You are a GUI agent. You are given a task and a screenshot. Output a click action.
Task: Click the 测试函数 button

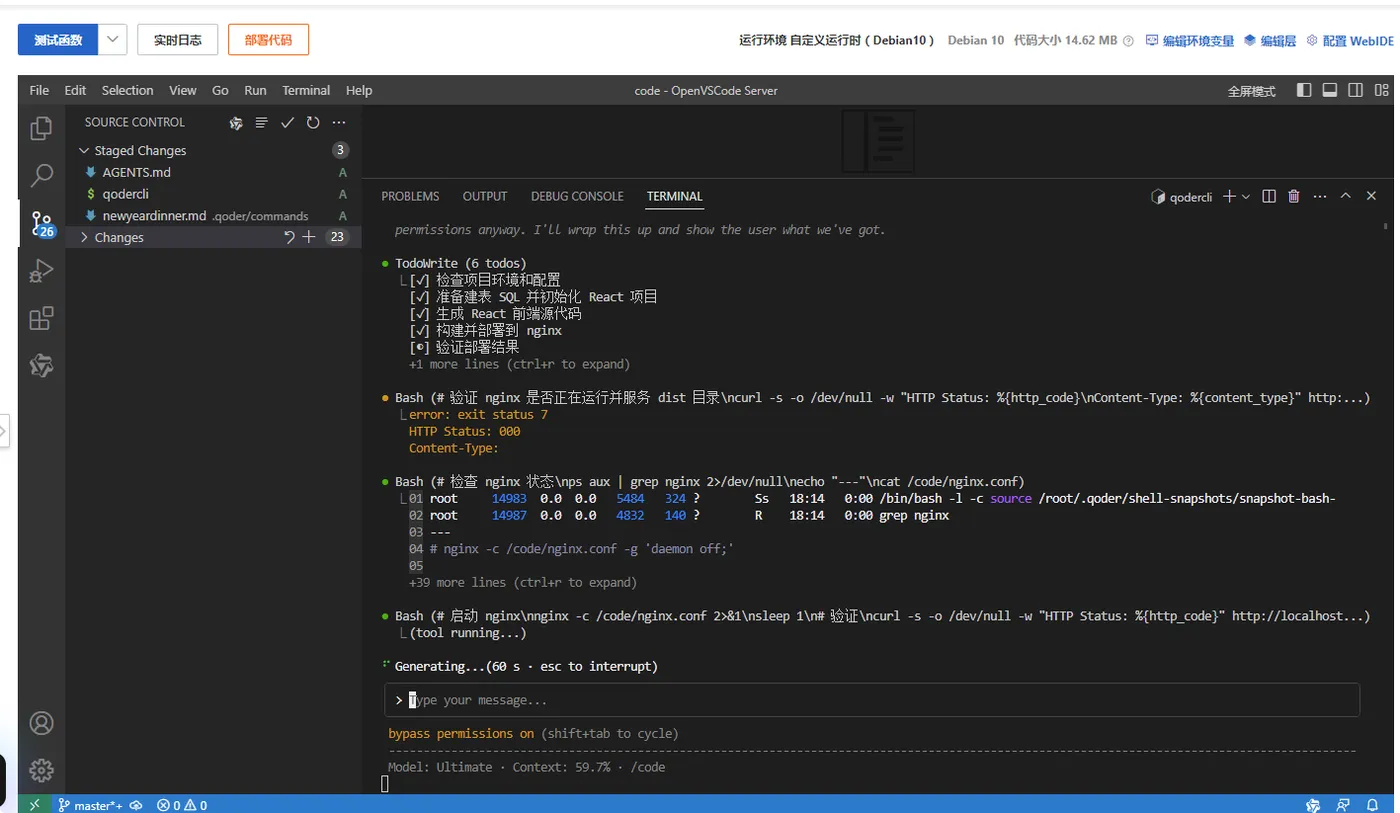(x=58, y=40)
